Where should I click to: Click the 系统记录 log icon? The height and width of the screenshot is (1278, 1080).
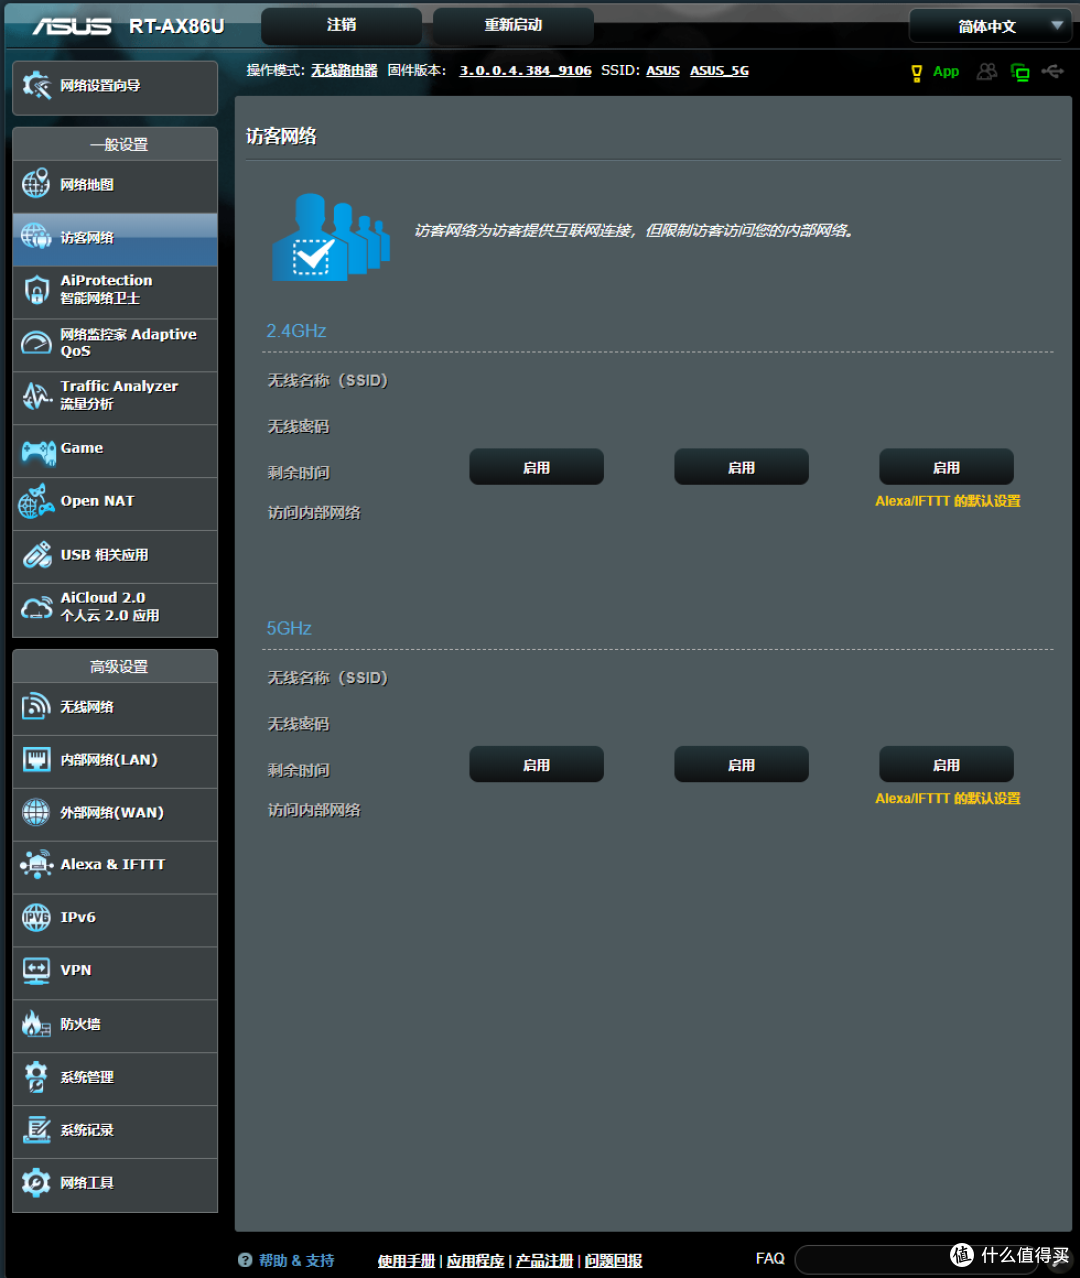pos(36,1130)
